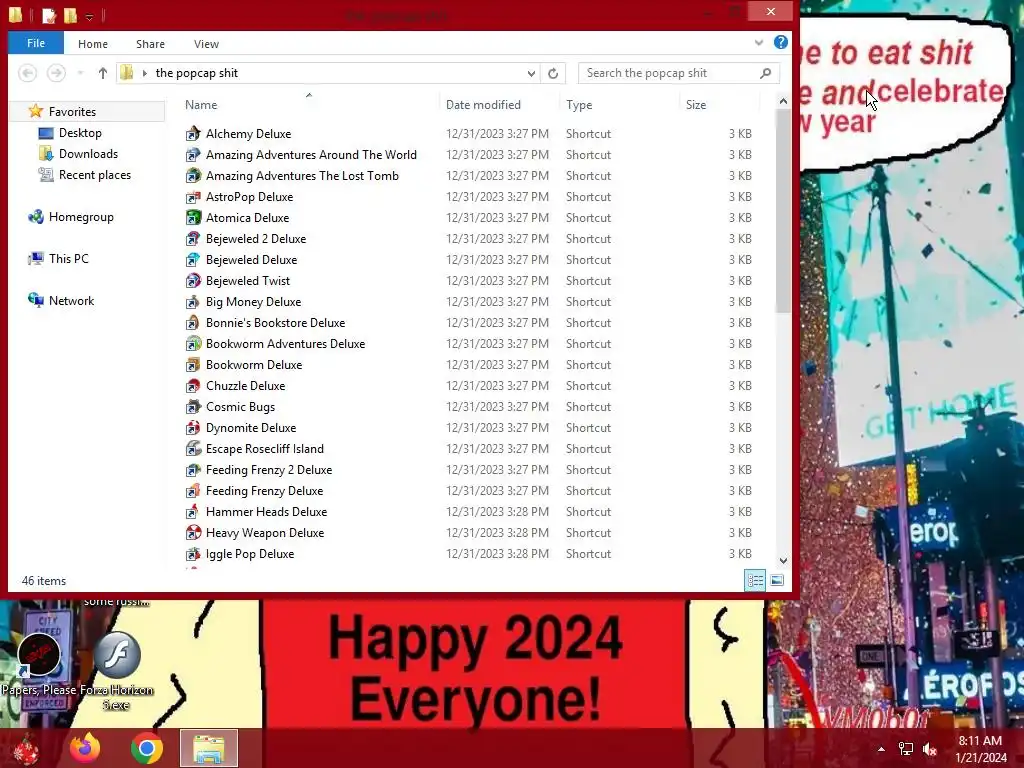Open the quick access toolbar dropdown
1024x768 pixels.
[89, 16]
